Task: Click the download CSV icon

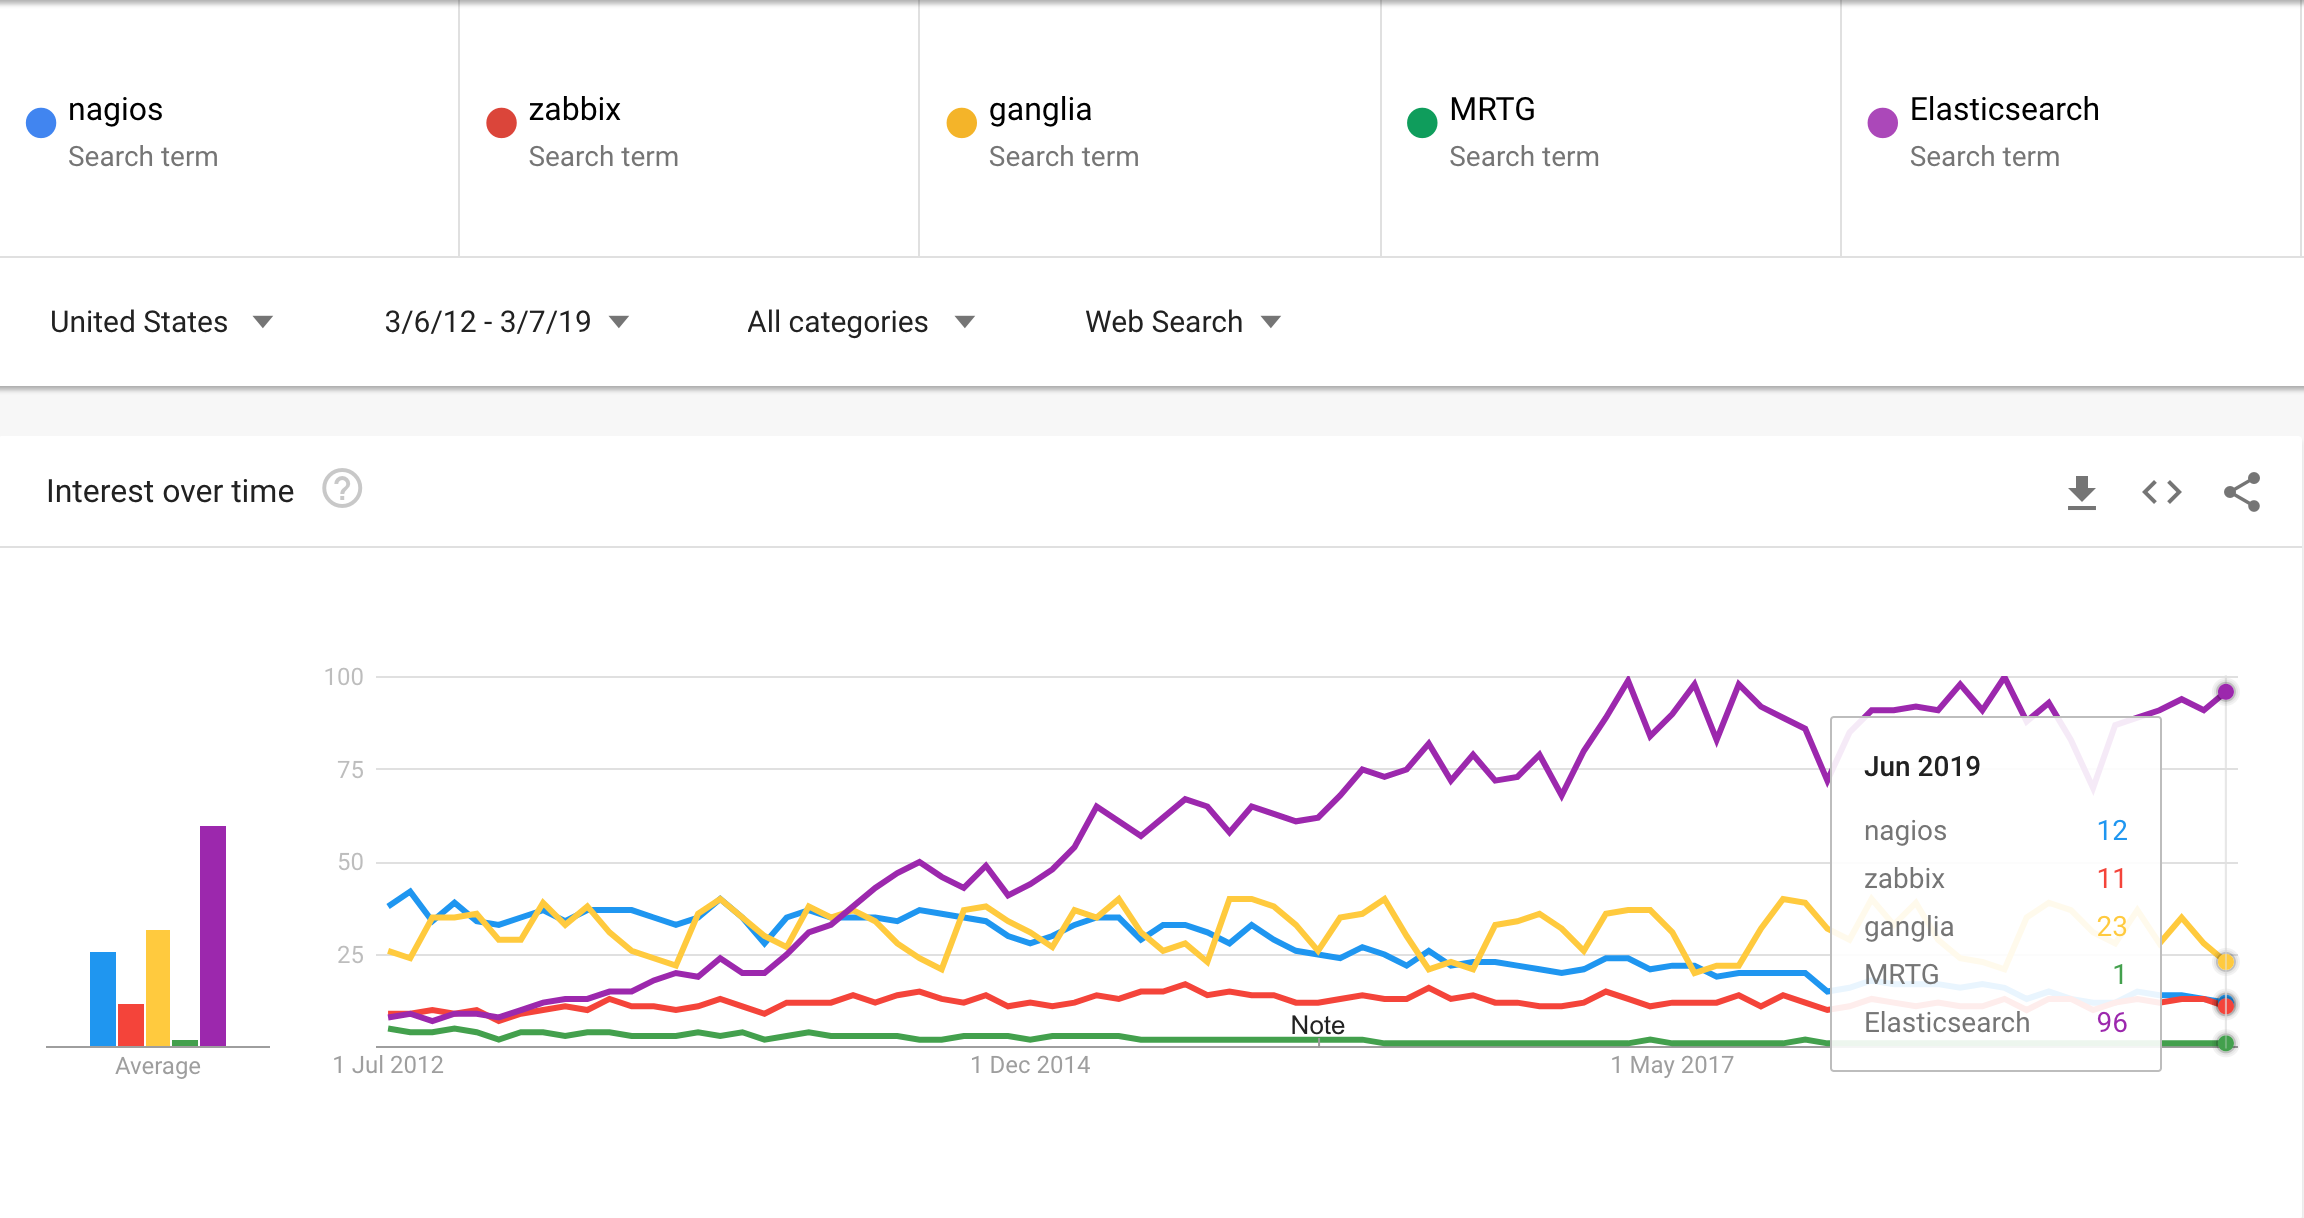Action: tap(2081, 492)
